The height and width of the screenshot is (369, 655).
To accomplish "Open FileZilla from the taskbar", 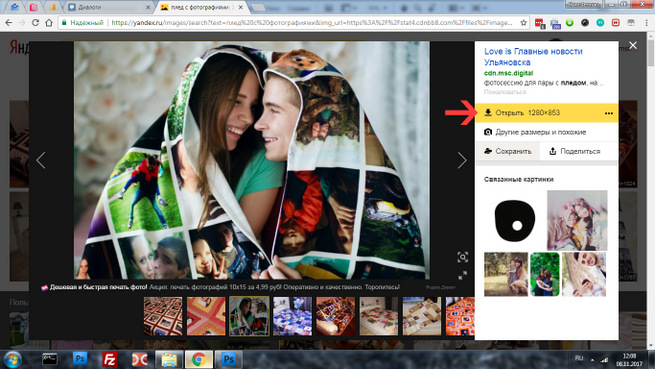I will pos(109,359).
